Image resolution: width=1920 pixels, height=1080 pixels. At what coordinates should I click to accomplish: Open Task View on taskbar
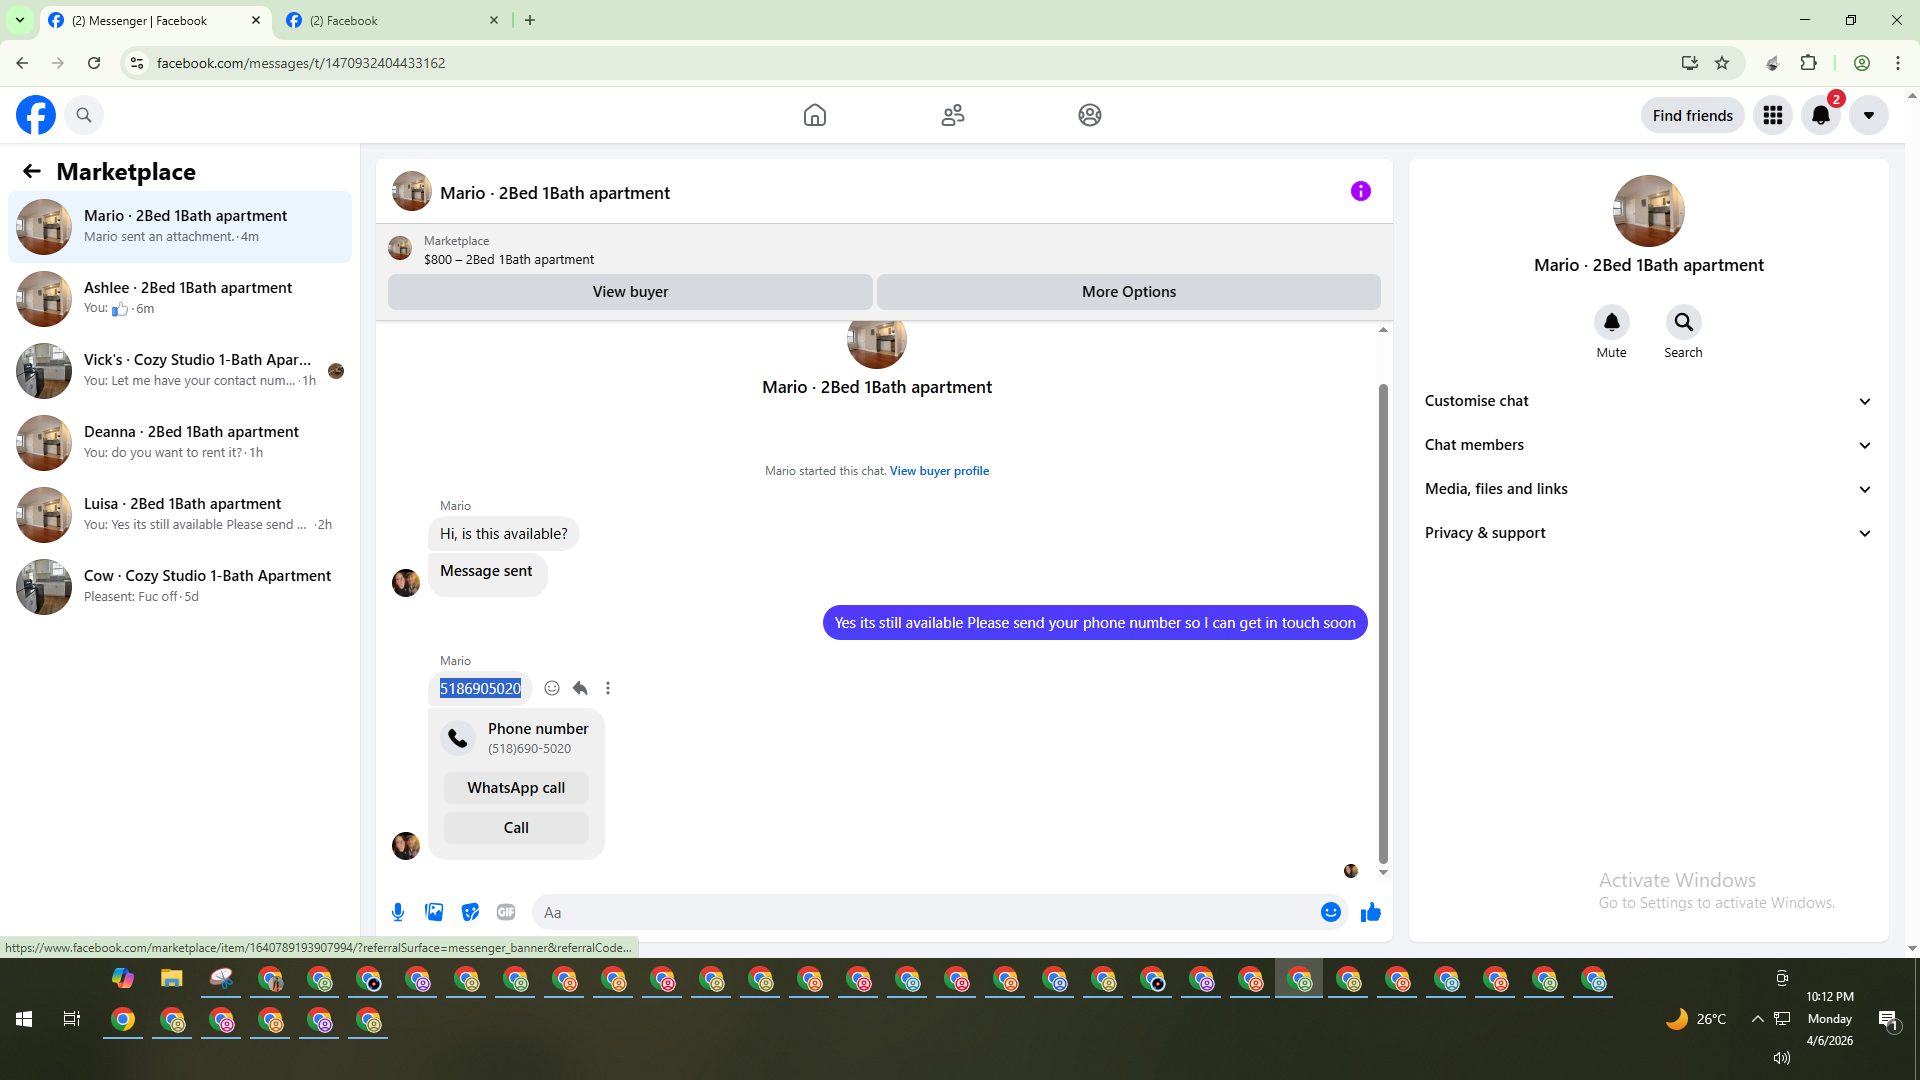click(x=72, y=1019)
